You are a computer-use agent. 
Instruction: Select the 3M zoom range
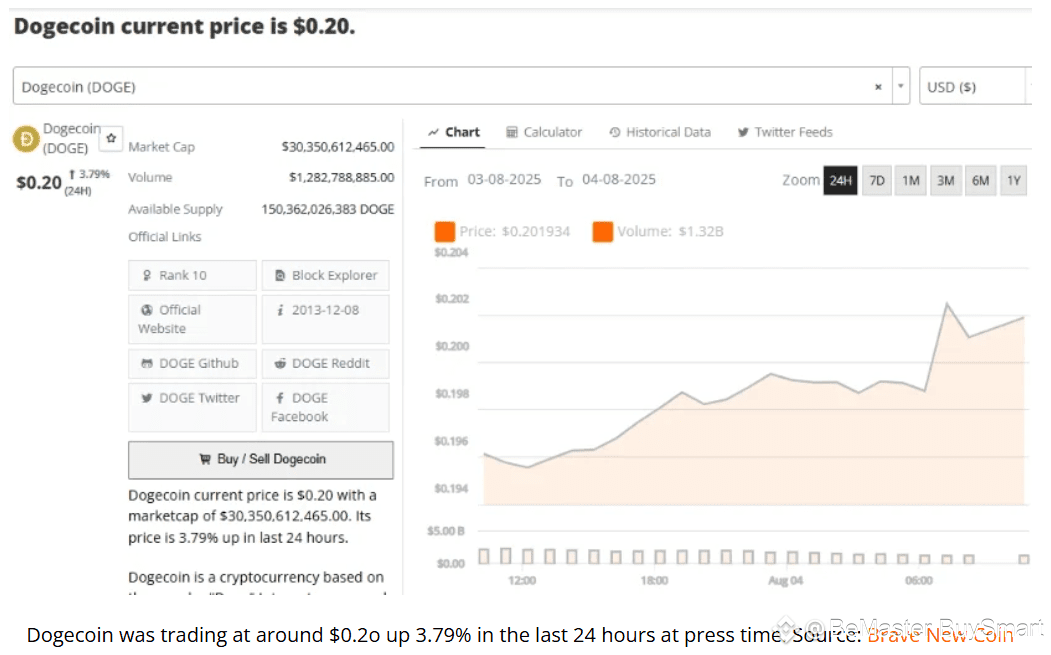tap(945, 180)
